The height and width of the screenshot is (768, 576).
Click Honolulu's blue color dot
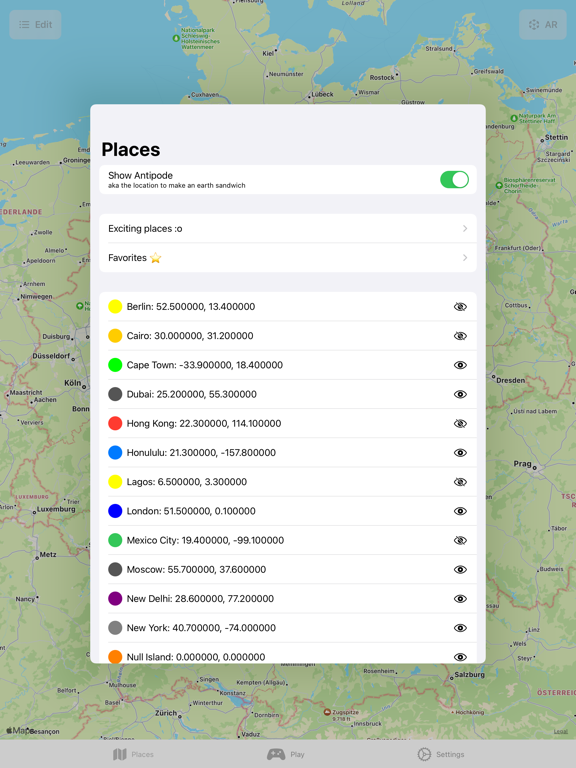pos(115,453)
